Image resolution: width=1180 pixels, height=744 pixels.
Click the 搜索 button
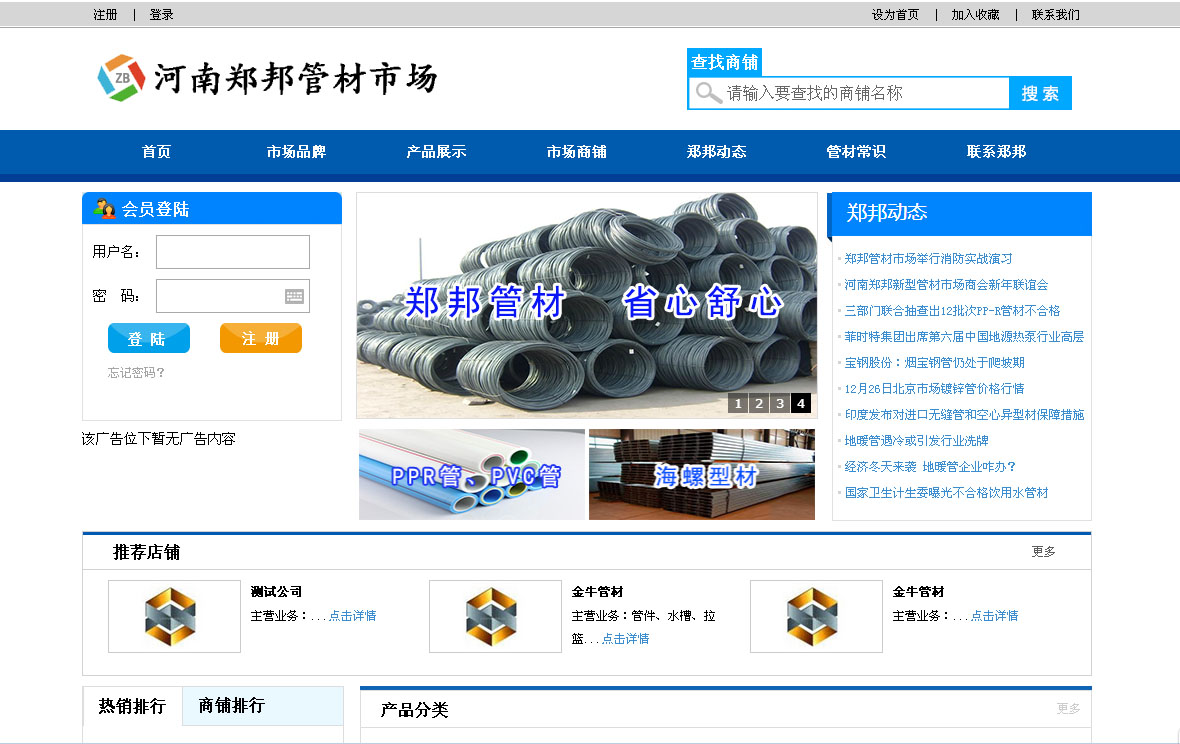[x=1040, y=93]
